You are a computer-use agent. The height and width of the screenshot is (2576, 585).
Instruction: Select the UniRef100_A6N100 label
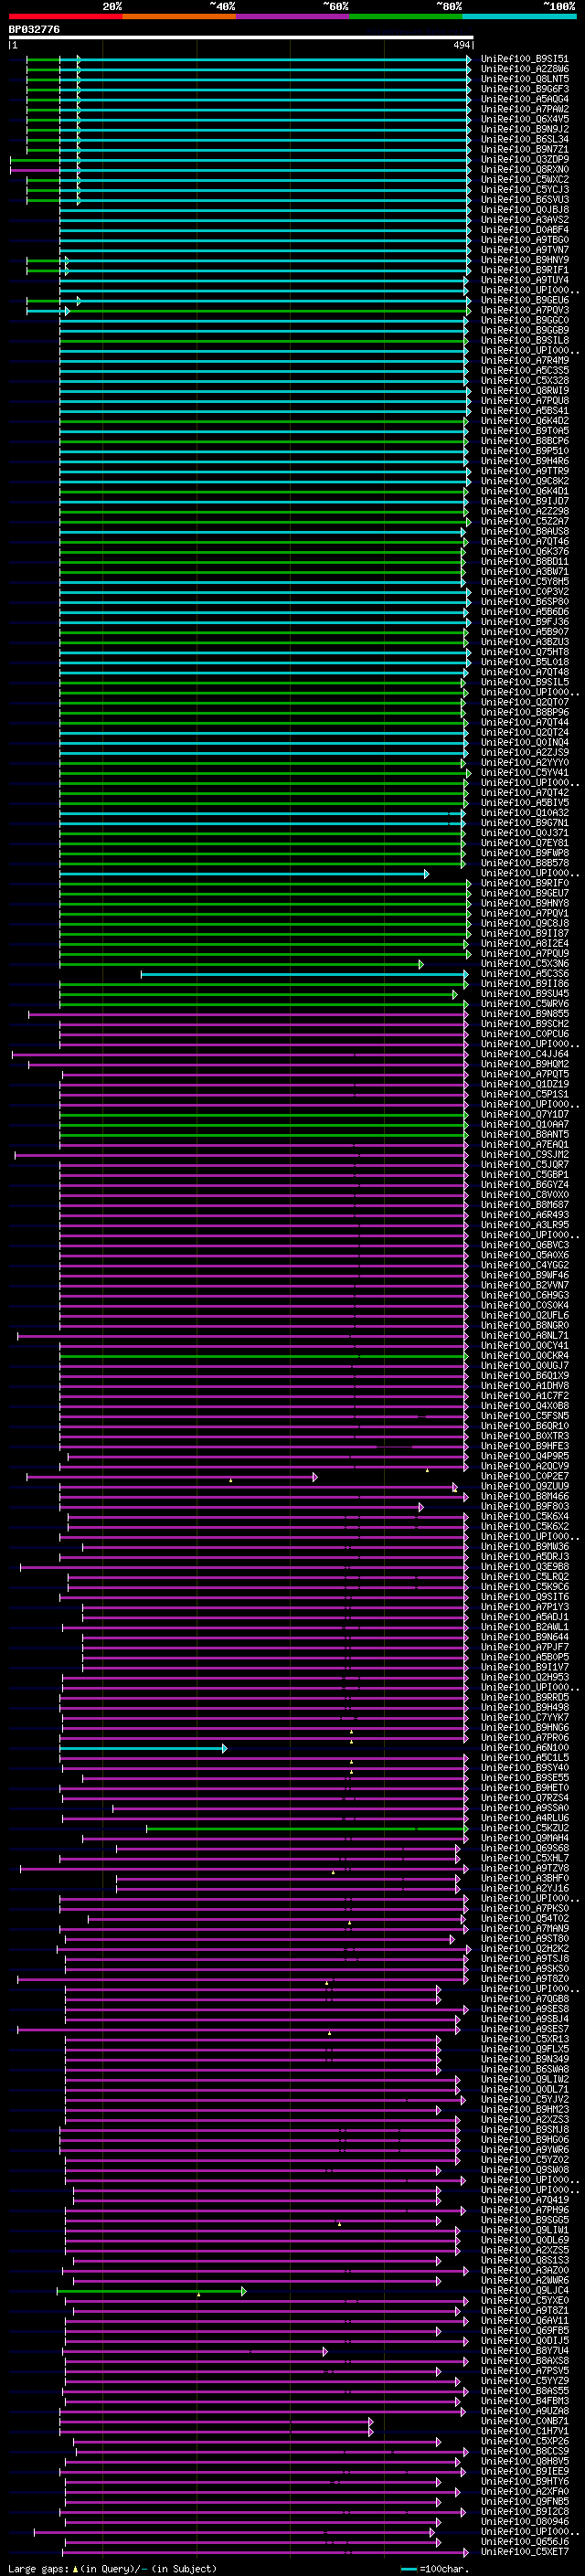pos(525,1748)
